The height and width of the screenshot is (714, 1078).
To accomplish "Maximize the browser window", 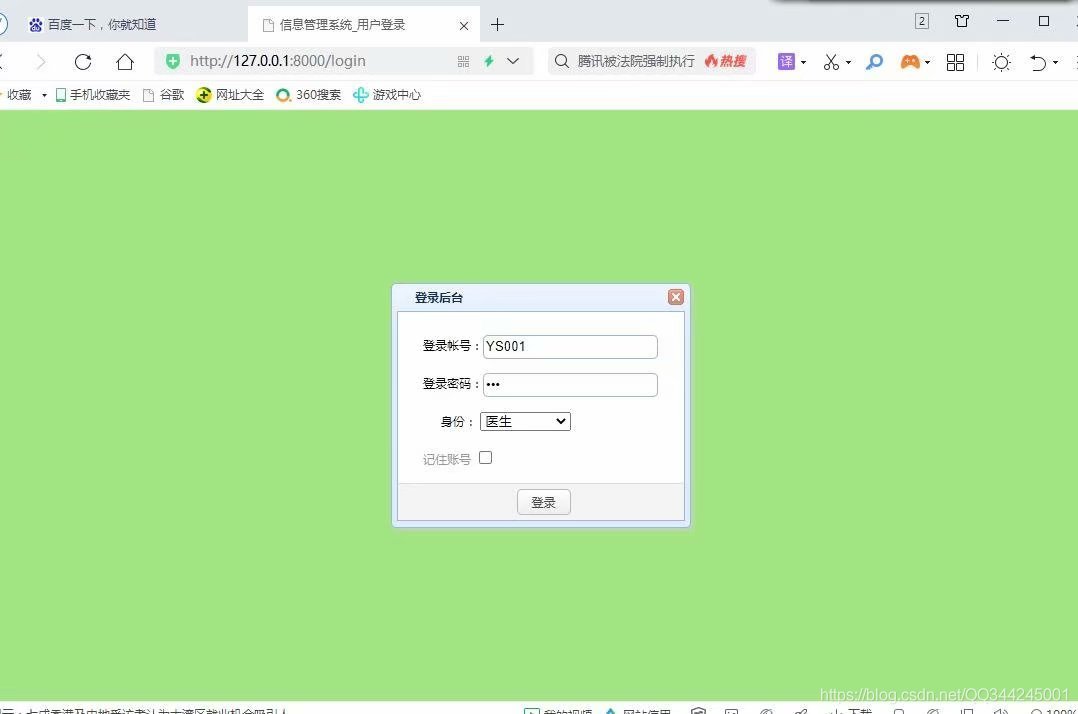I will pyautogui.click(x=1044, y=21).
